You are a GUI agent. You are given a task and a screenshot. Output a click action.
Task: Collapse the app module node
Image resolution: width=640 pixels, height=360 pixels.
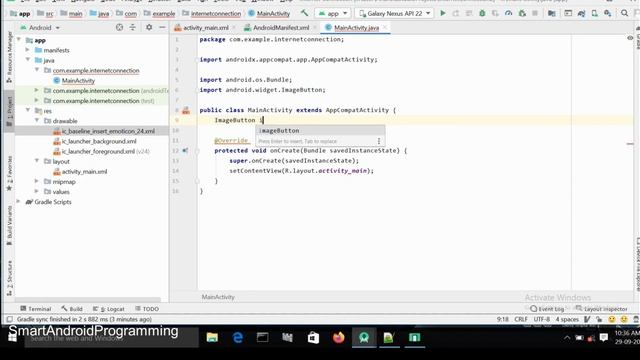[x=19, y=40]
